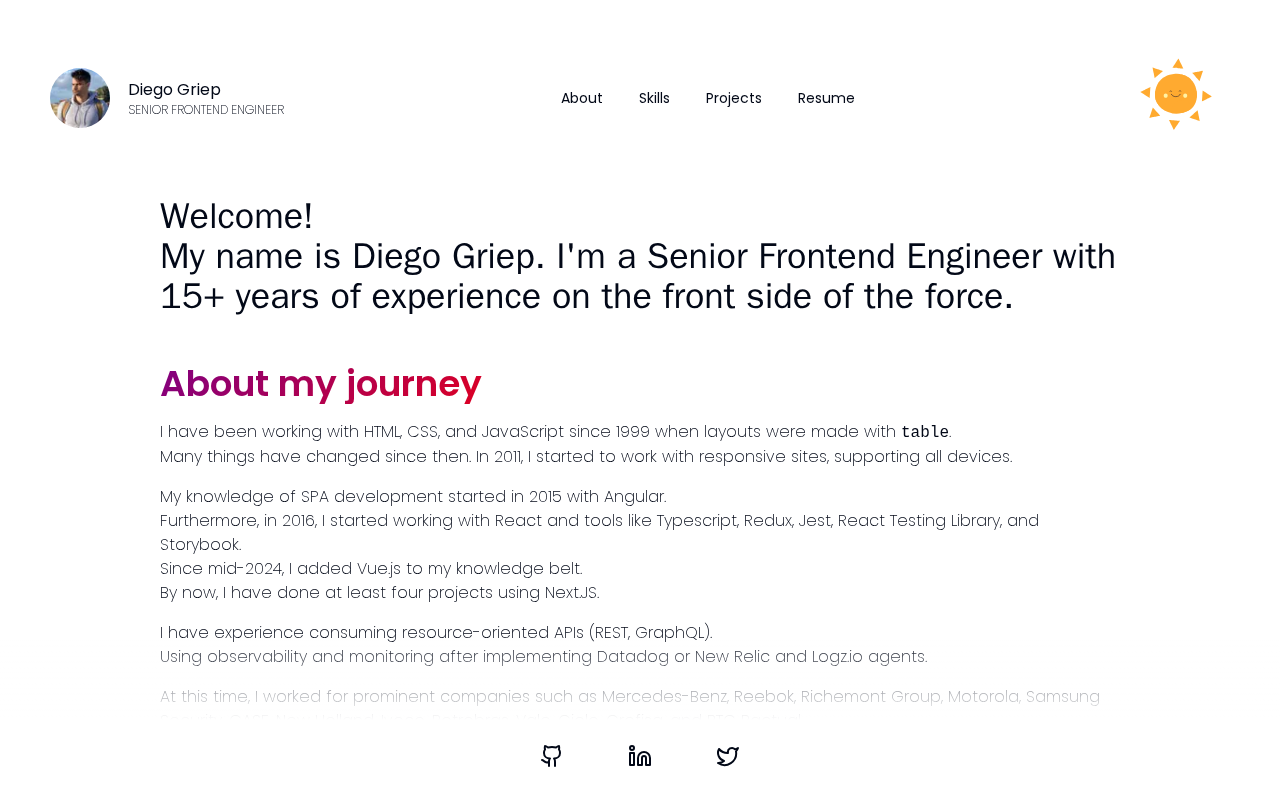Click the line mentioning Datadog and New Relic

[x=543, y=656]
